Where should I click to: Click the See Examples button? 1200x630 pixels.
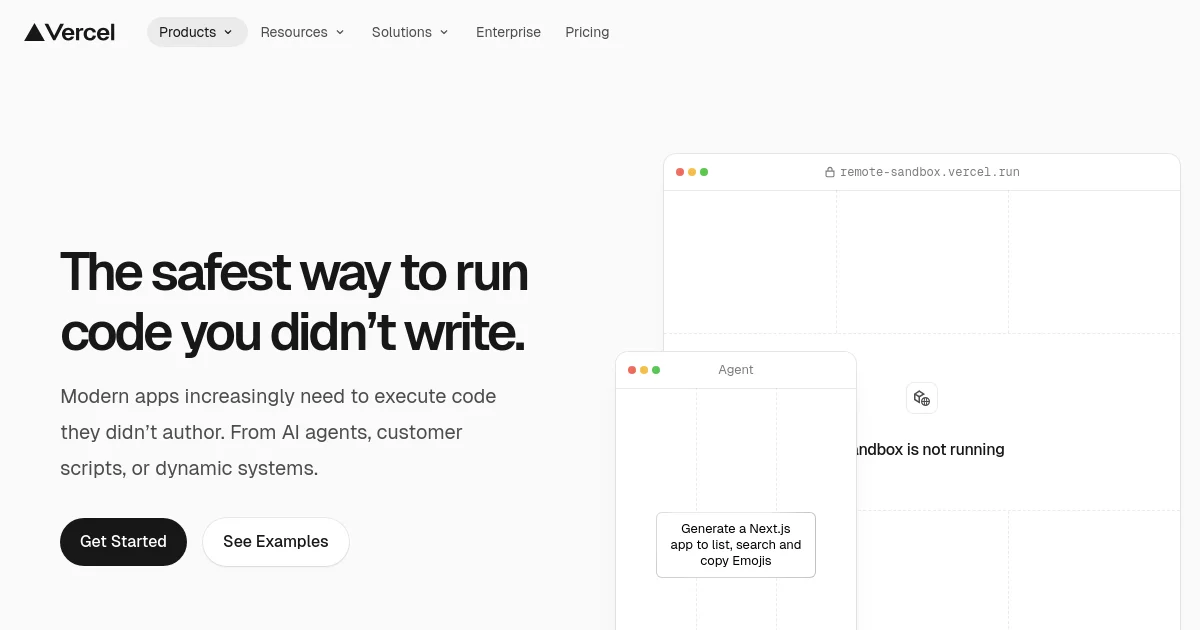[x=276, y=542]
